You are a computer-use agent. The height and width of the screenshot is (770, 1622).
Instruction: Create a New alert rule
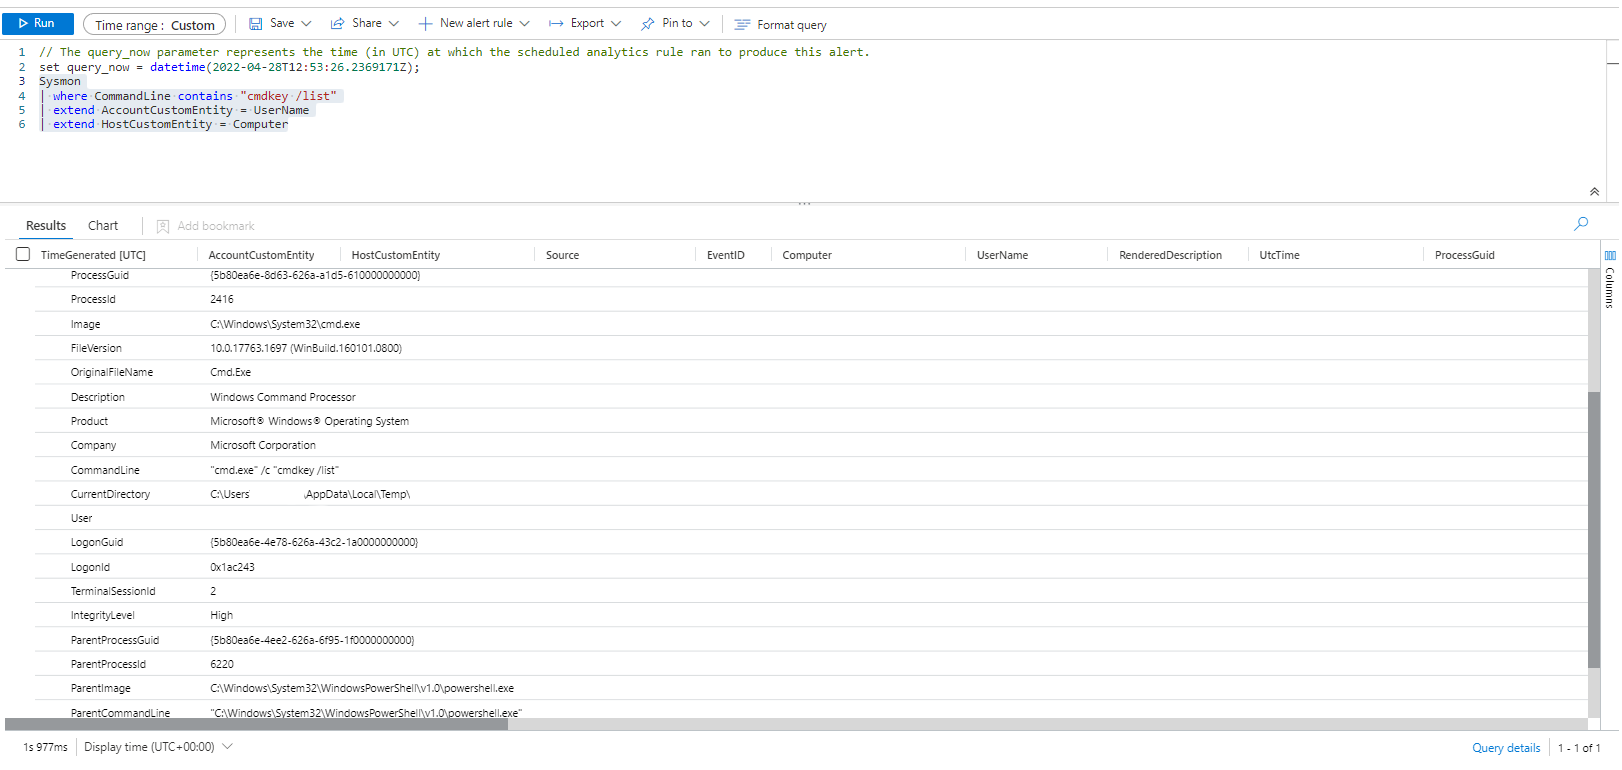[467, 24]
